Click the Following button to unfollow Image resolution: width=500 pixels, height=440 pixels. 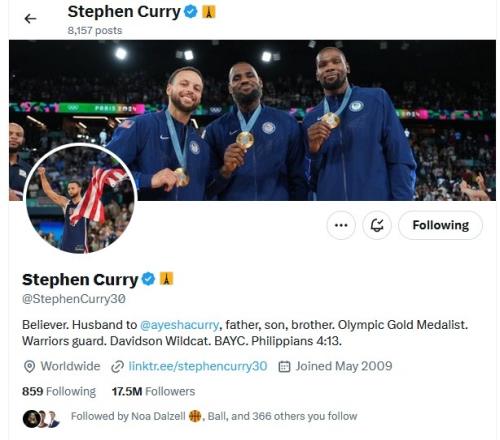click(440, 225)
